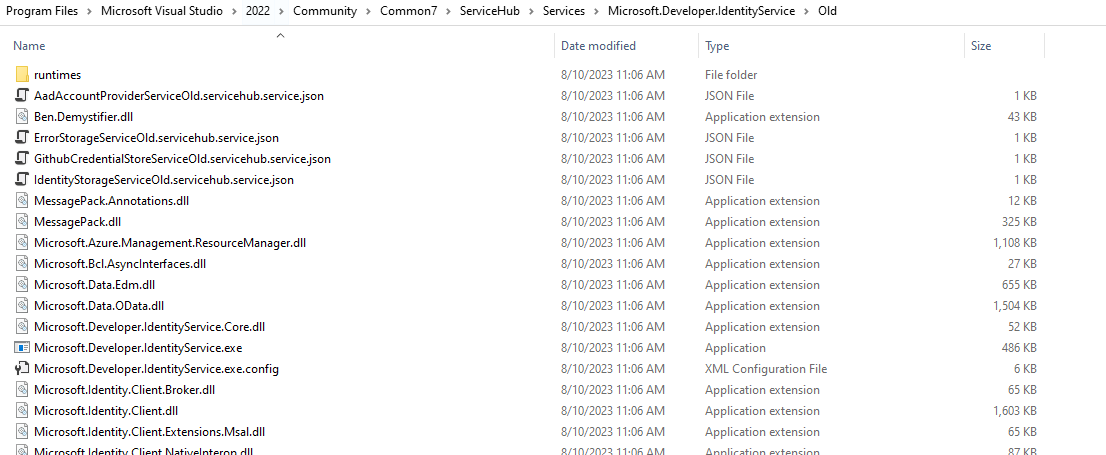Click the Microsoft.Identity.Client.Broker.dll icon

point(22,389)
